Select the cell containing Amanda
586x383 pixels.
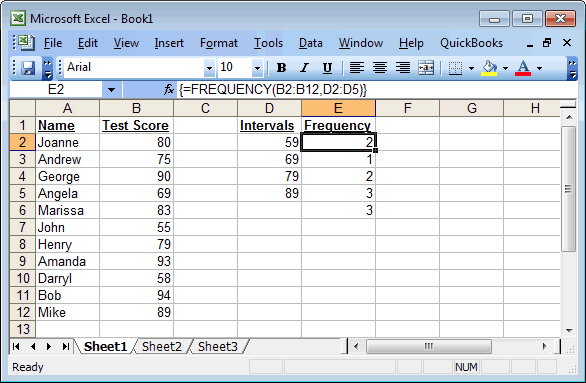(67, 261)
